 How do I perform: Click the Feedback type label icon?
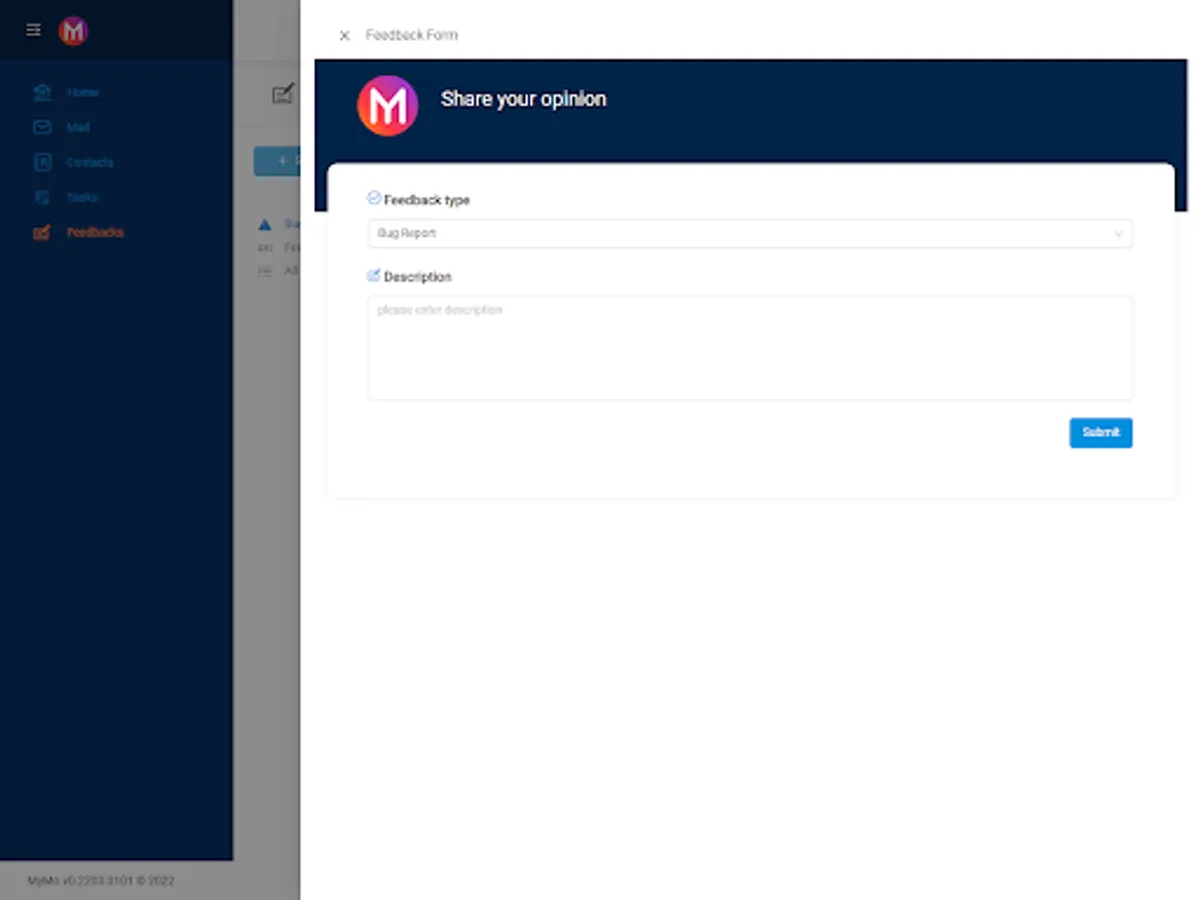coord(374,198)
